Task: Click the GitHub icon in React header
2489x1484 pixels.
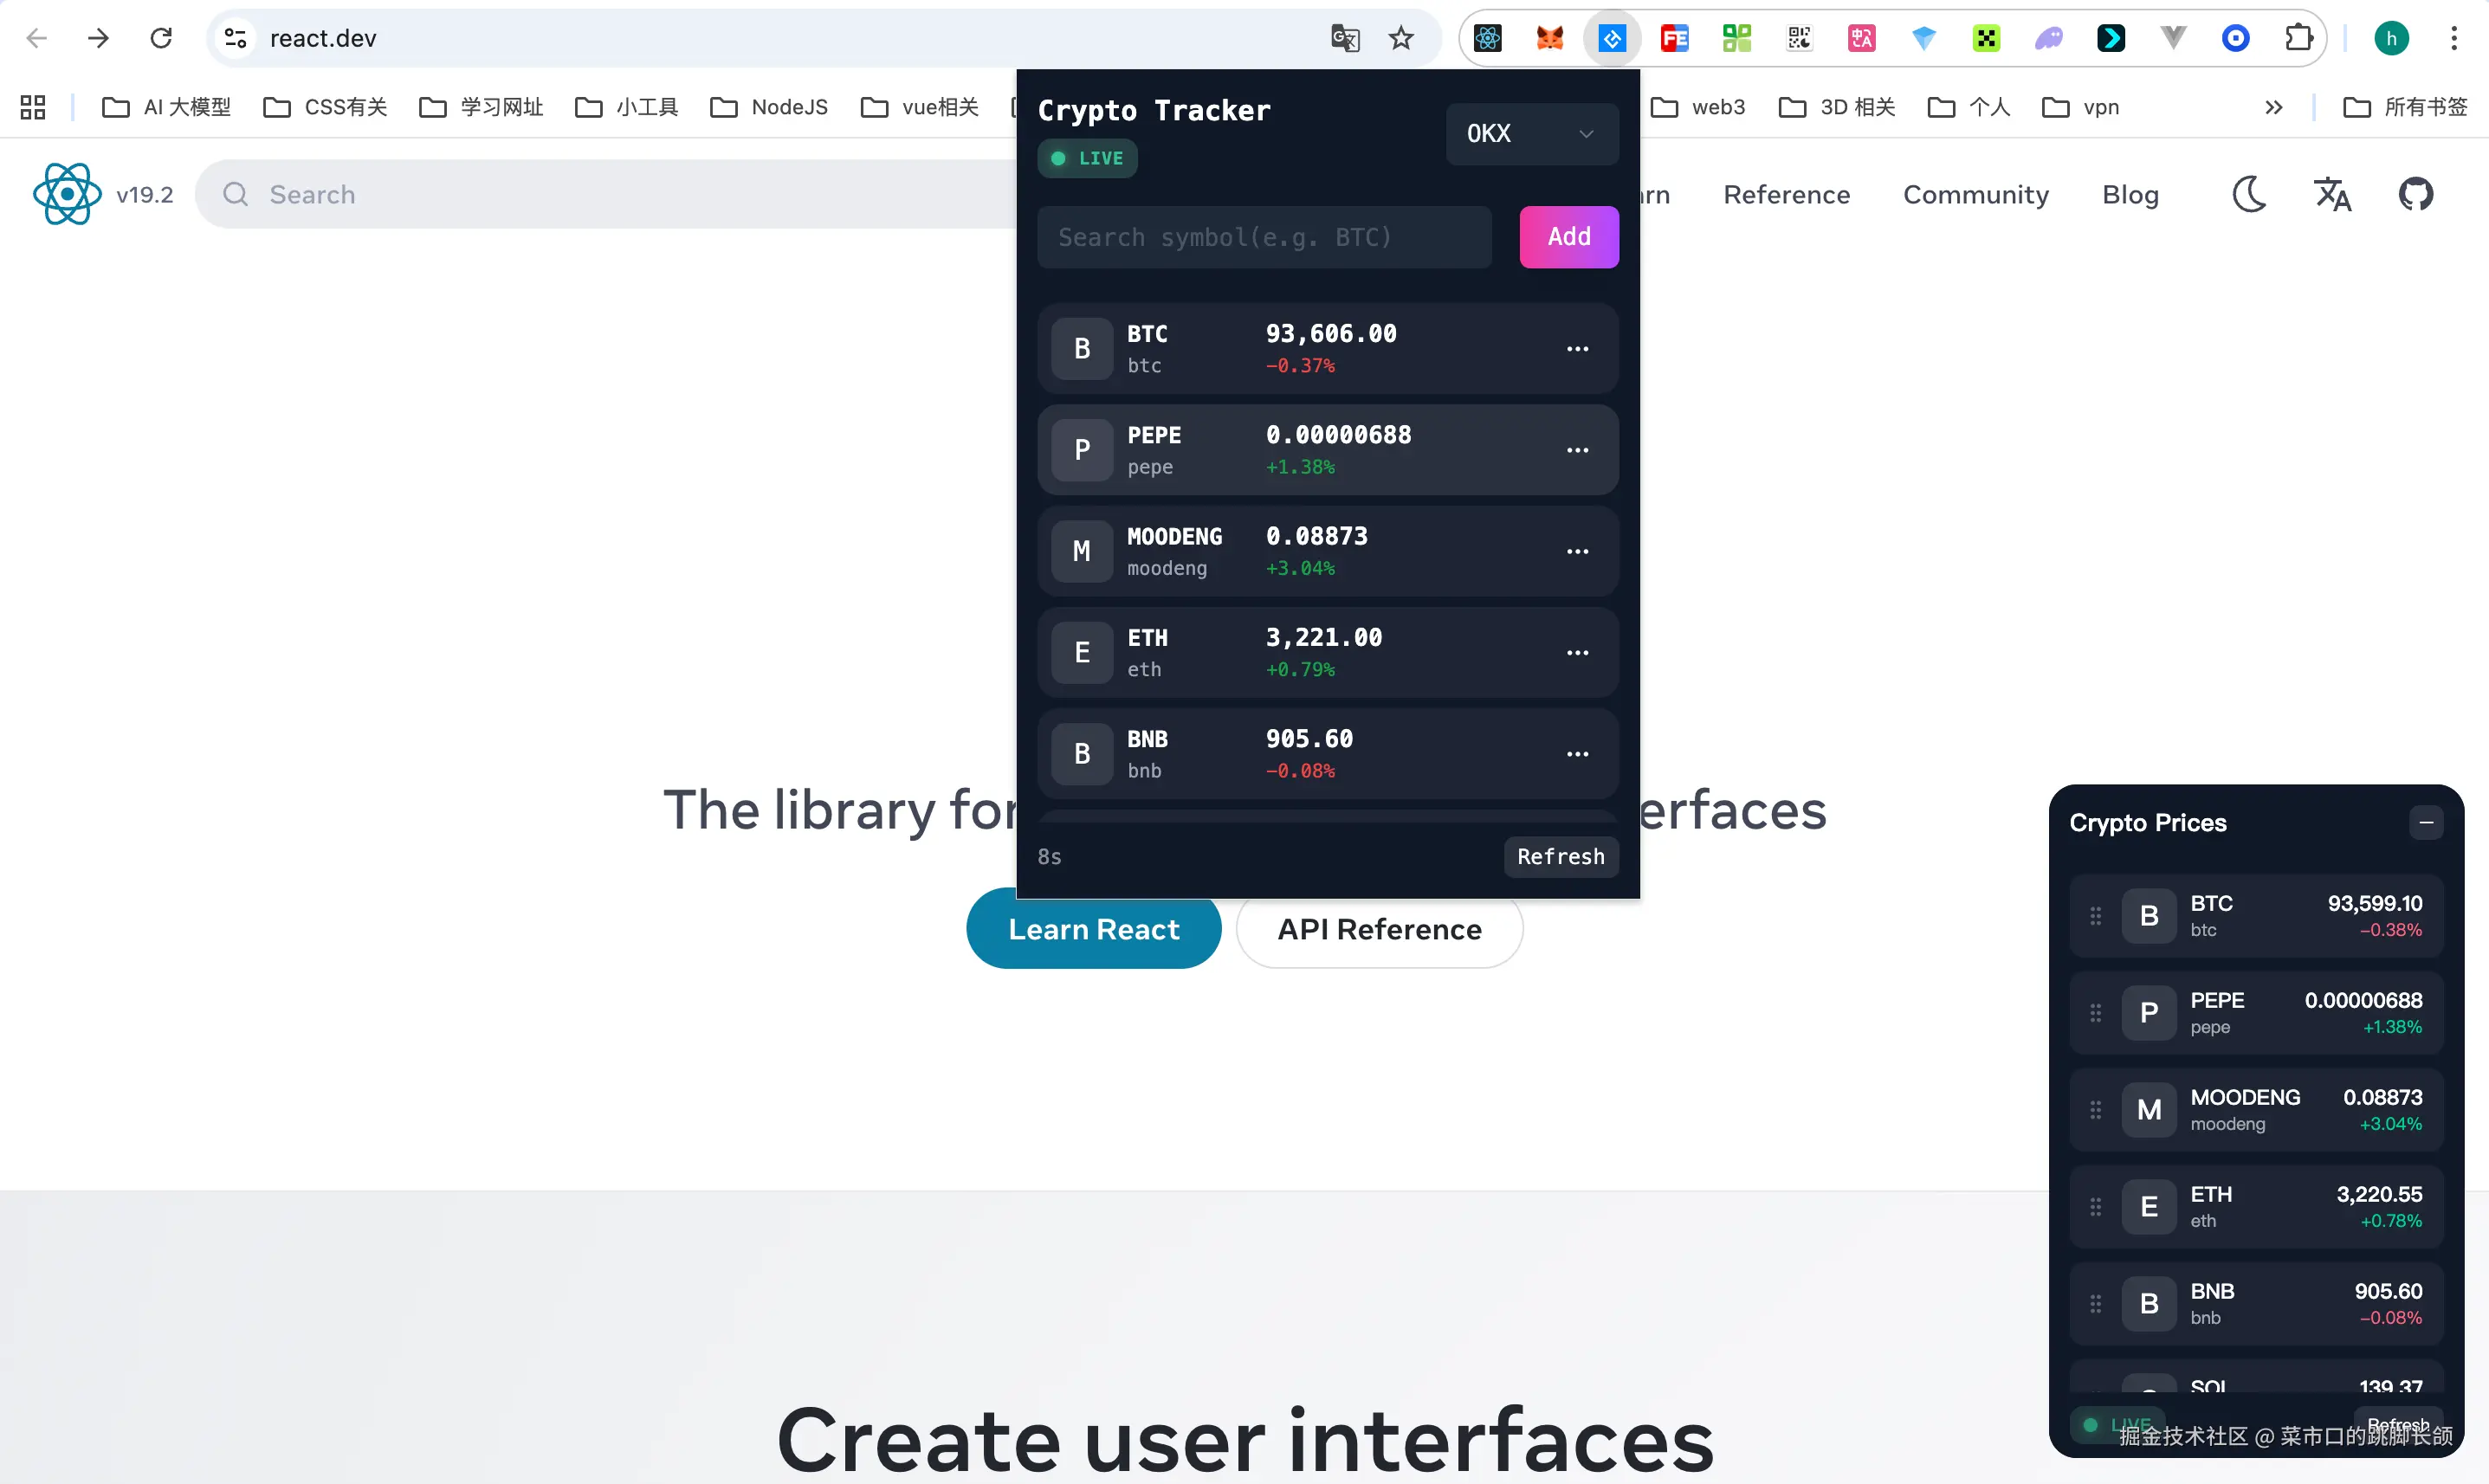Action: click(2415, 194)
